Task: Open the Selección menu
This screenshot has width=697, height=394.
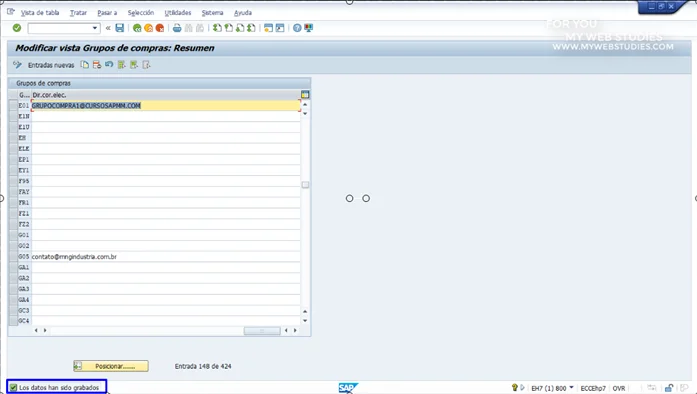Action: pyautogui.click(x=140, y=12)
